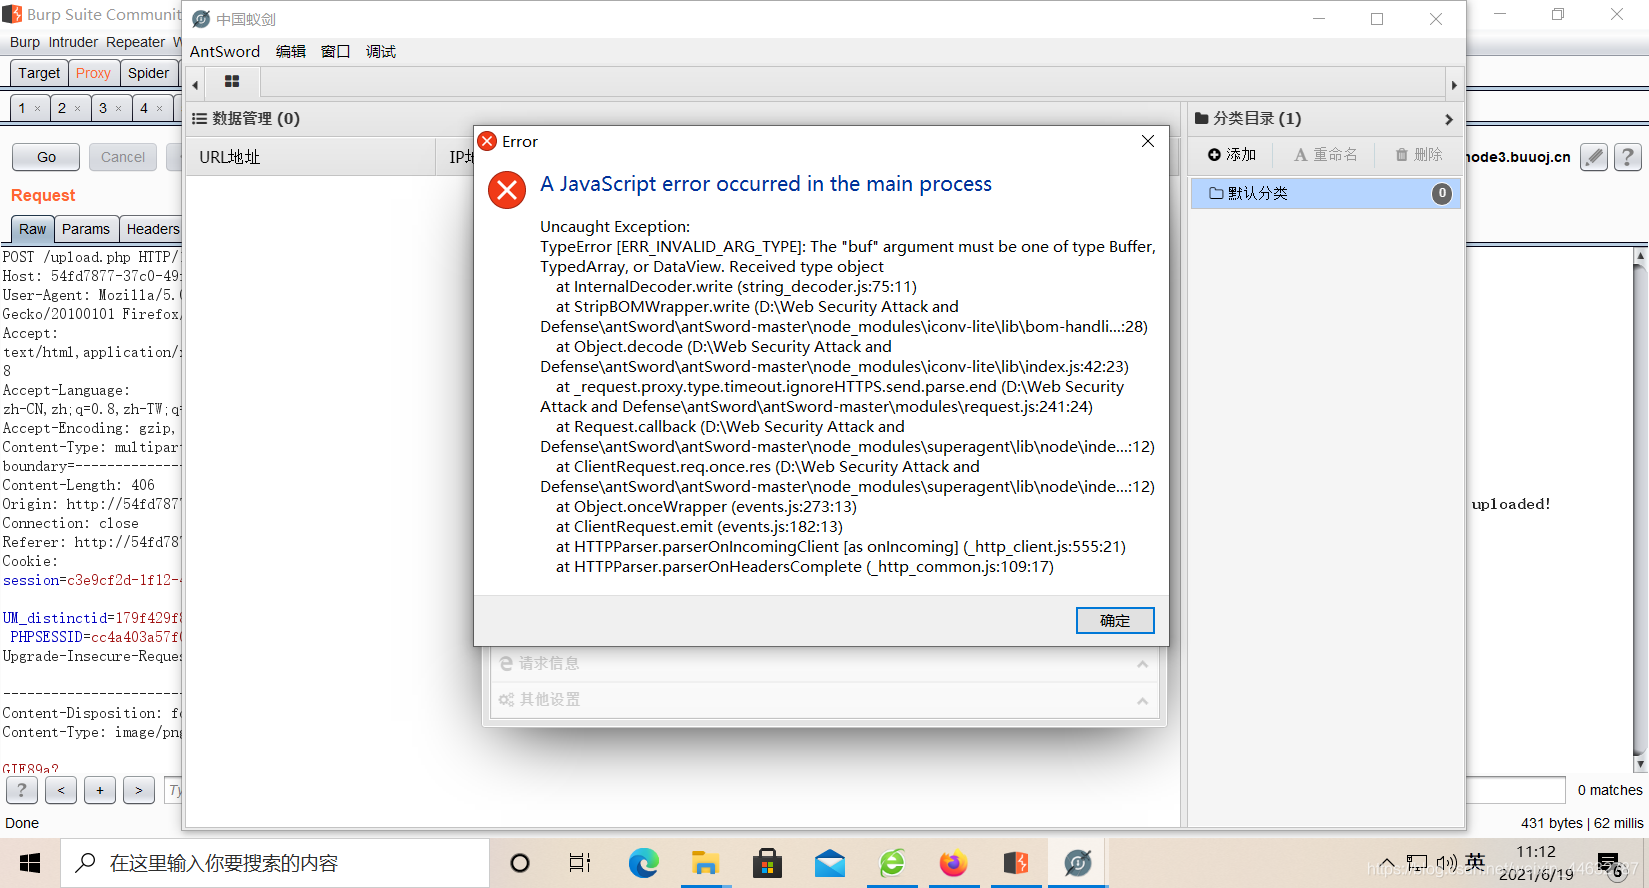Image resolution: width=1649 pixels, height=888 pixels.
Task: Open Firefox from taskbar
Action: click(954, 863)
